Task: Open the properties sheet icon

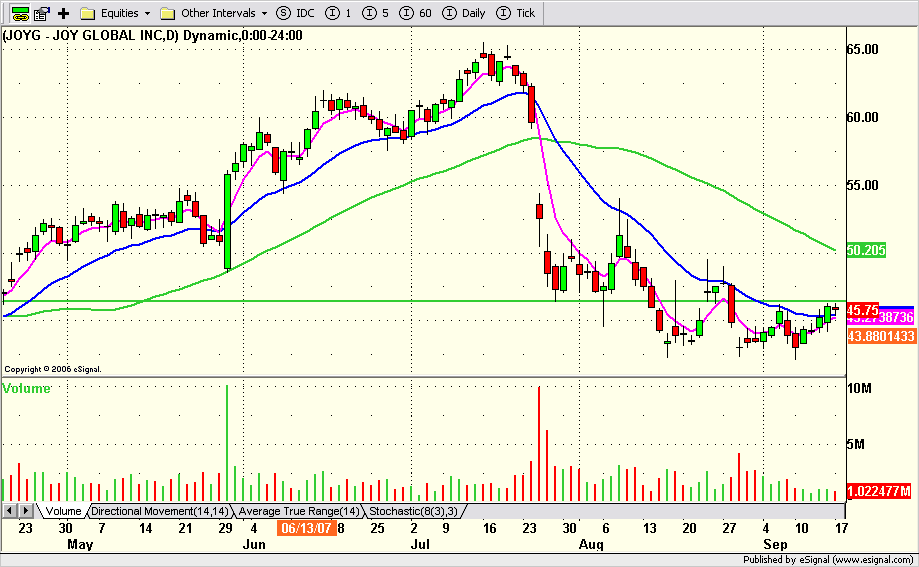Action: (42, 13)
